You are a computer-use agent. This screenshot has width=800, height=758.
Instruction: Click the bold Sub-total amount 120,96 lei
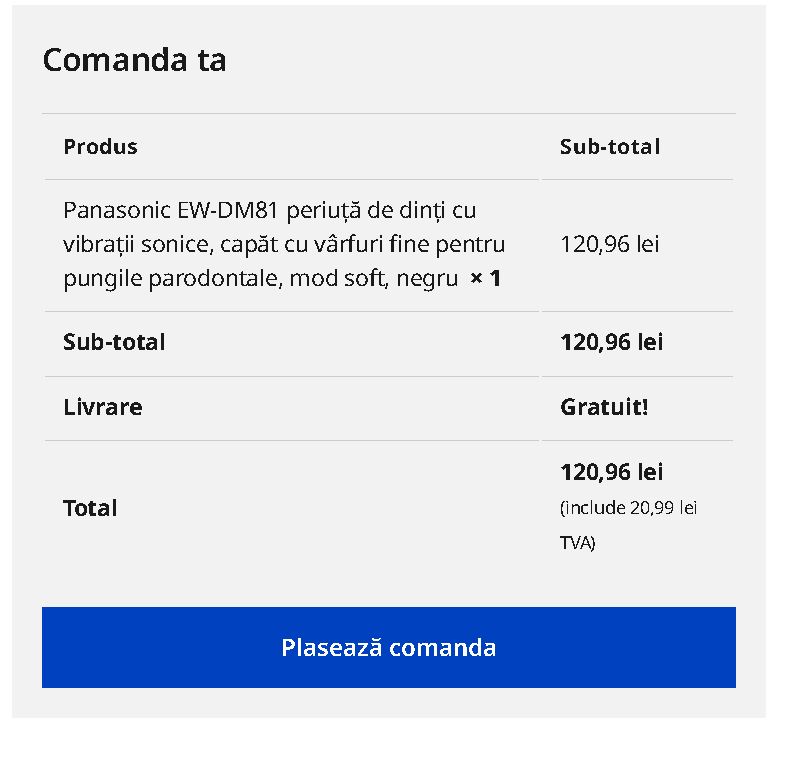coord(612,342)
